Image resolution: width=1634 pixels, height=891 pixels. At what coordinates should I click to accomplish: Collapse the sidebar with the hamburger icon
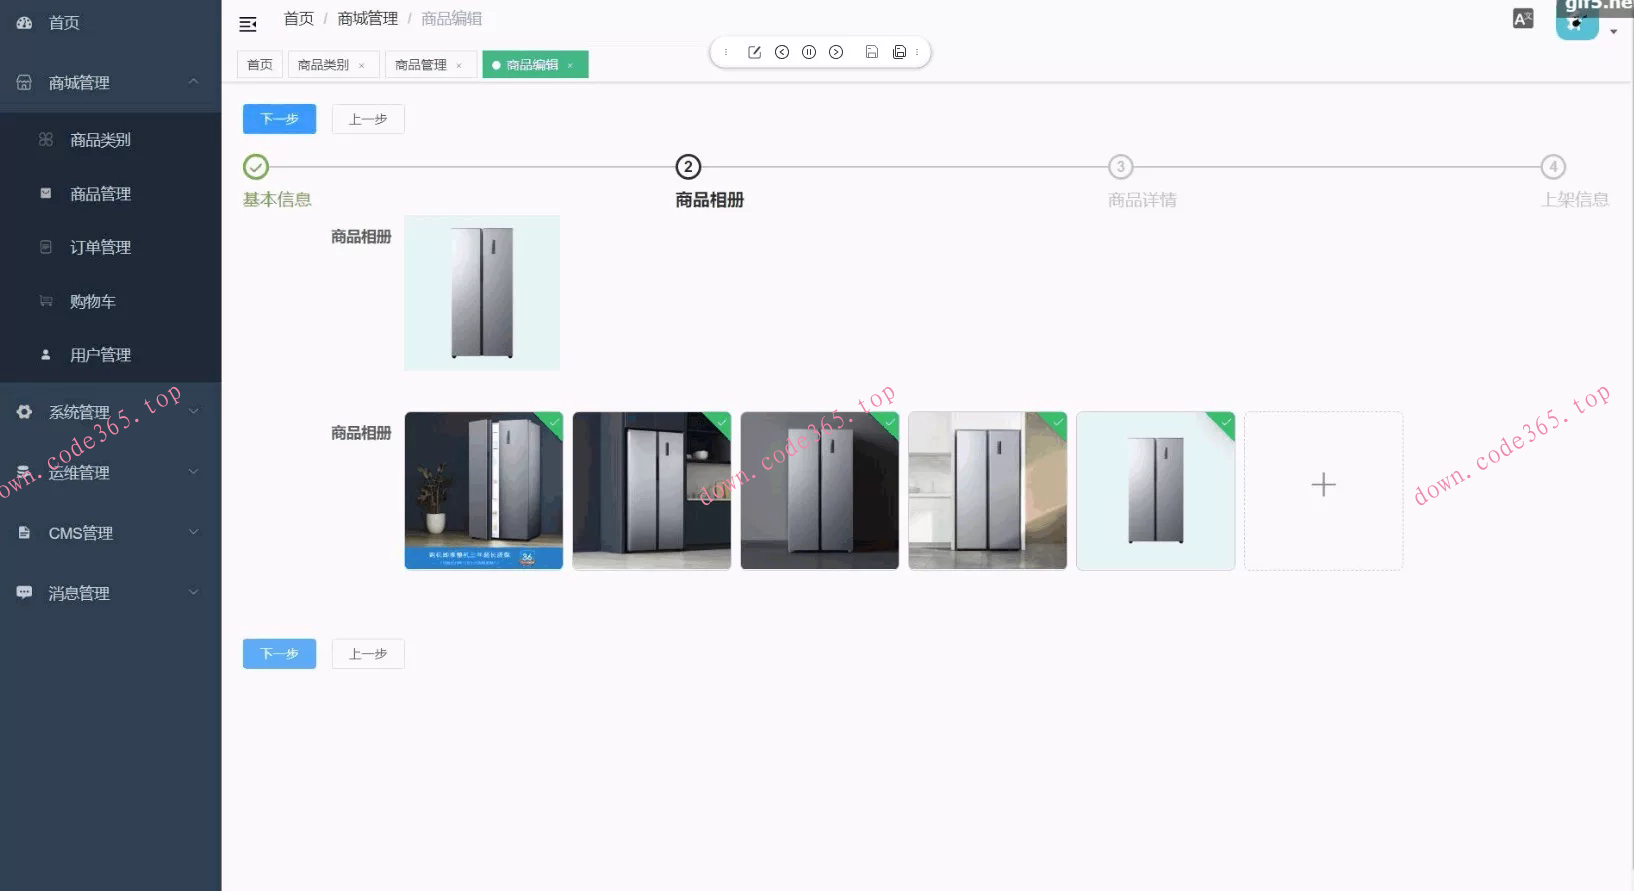pos(248,24)
